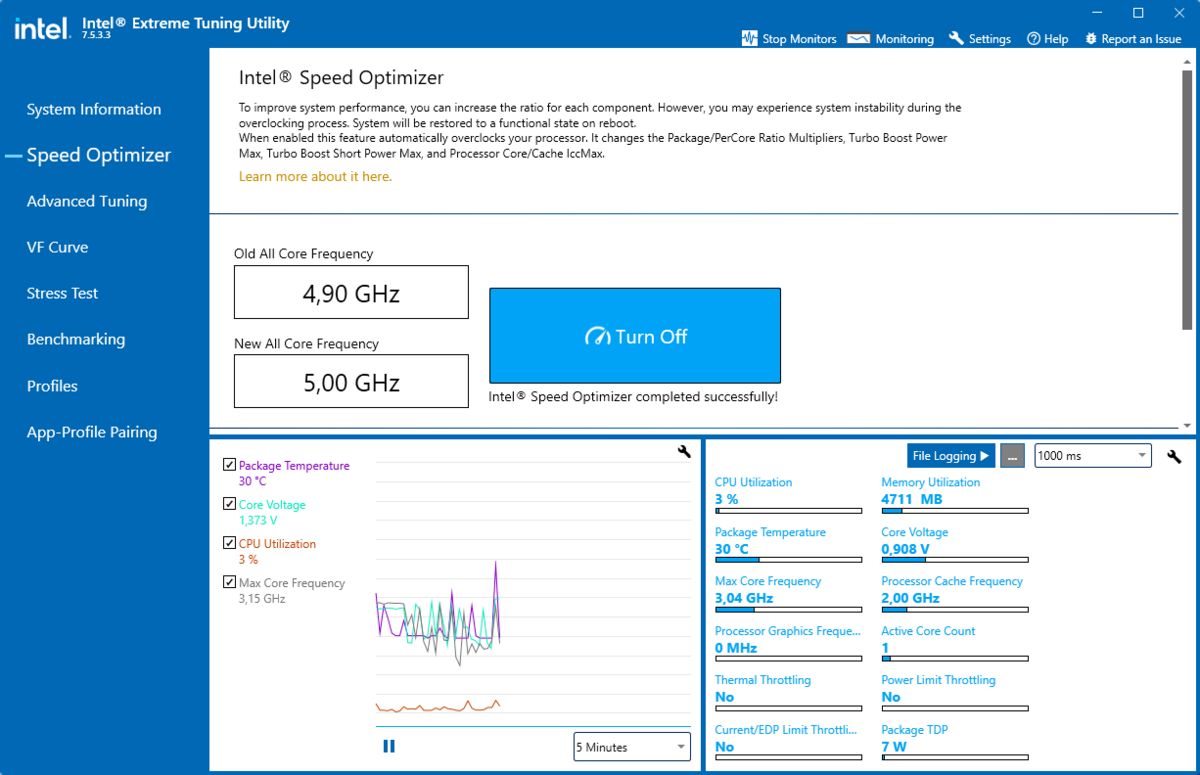This screenshot has height=775, width=1200.
Task: Click the CPU Utilization 3 % monitor value
Action: pos(726,499)
